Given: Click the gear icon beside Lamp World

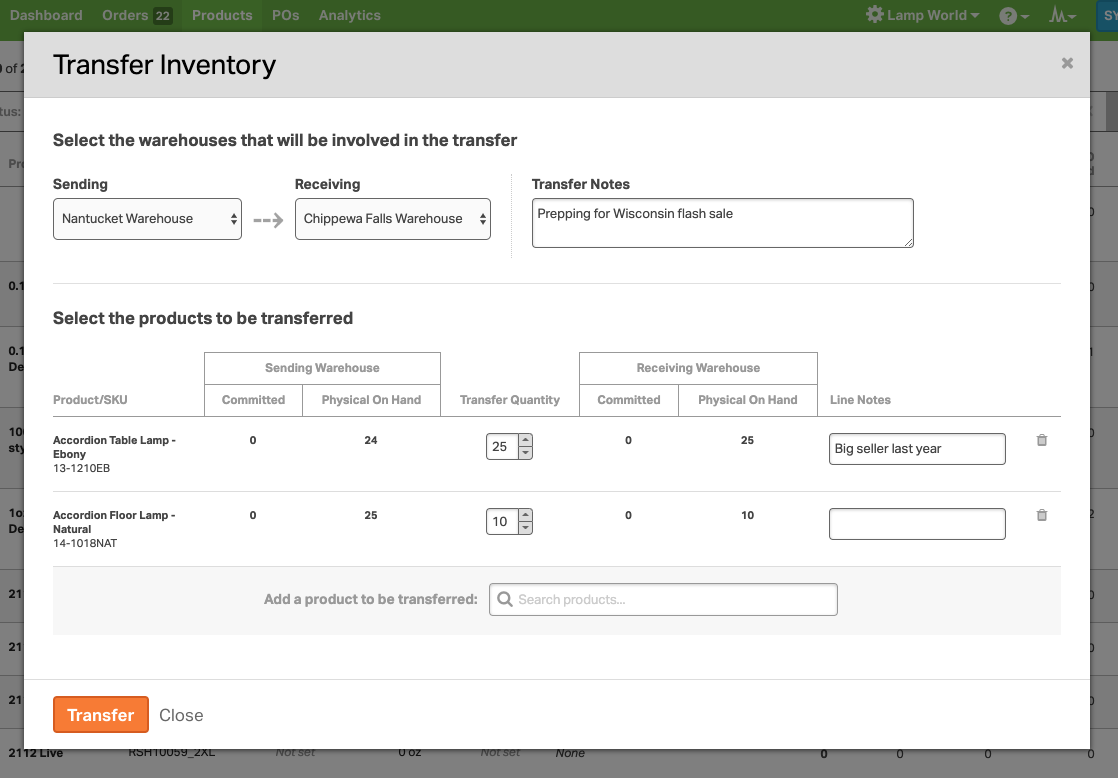Looking at the screenshot, I should [874, 14].
